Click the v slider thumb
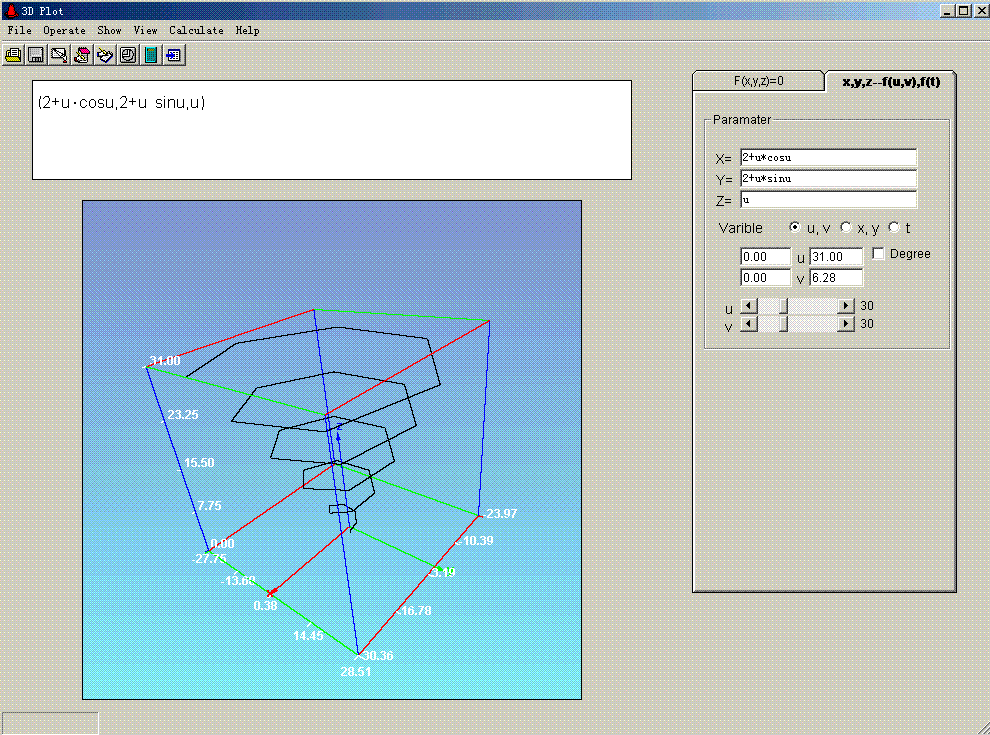 click(x=784, y=324)
